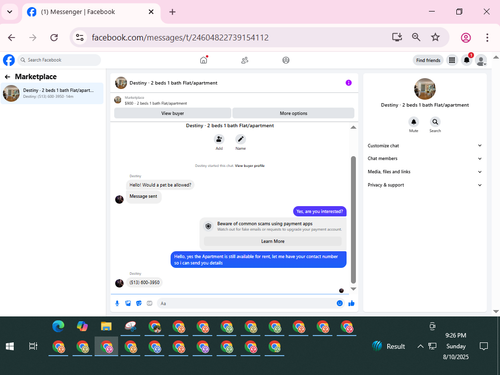Screen dimensions: 500x375
Task: Open Copilot from the taskbar
Action: (82, 326)
